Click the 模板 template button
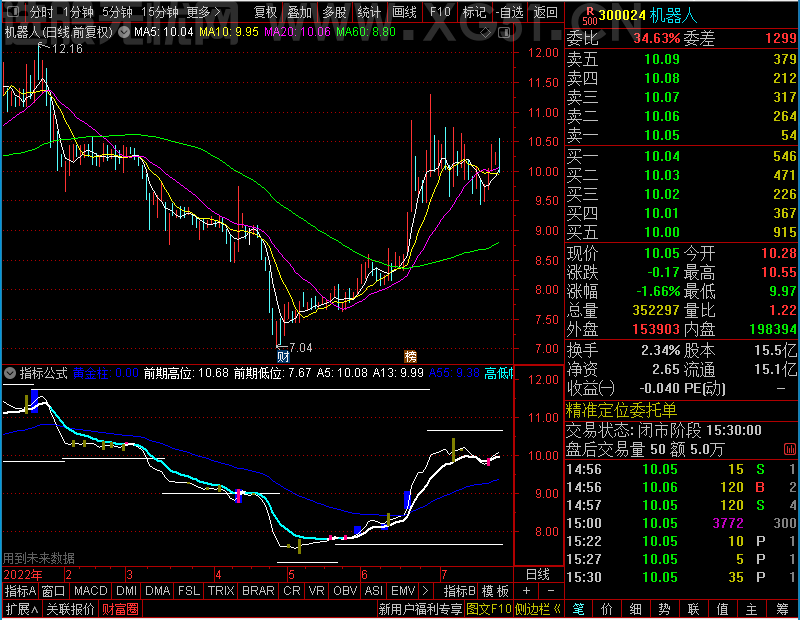 pos(495,591)
